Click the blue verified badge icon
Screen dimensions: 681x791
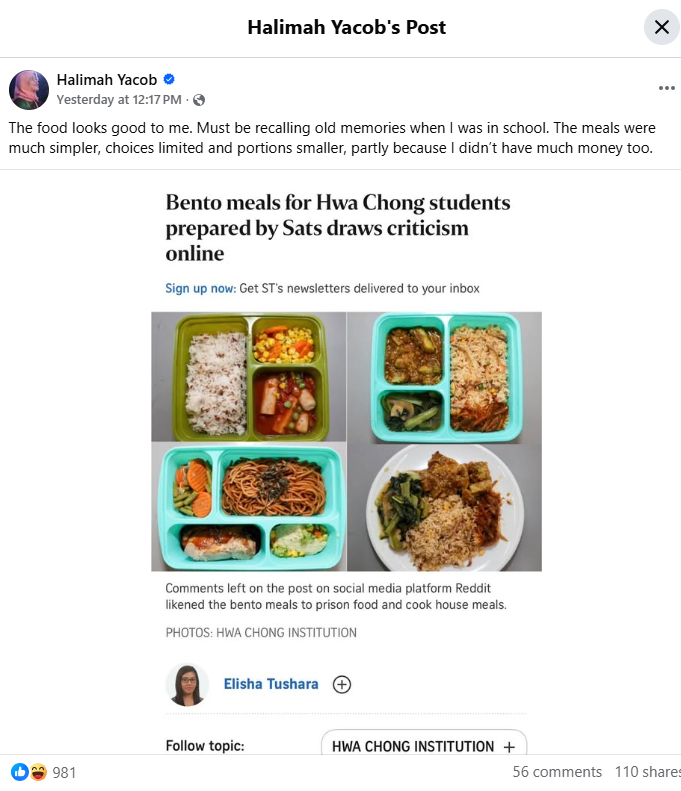click(169, 79)
